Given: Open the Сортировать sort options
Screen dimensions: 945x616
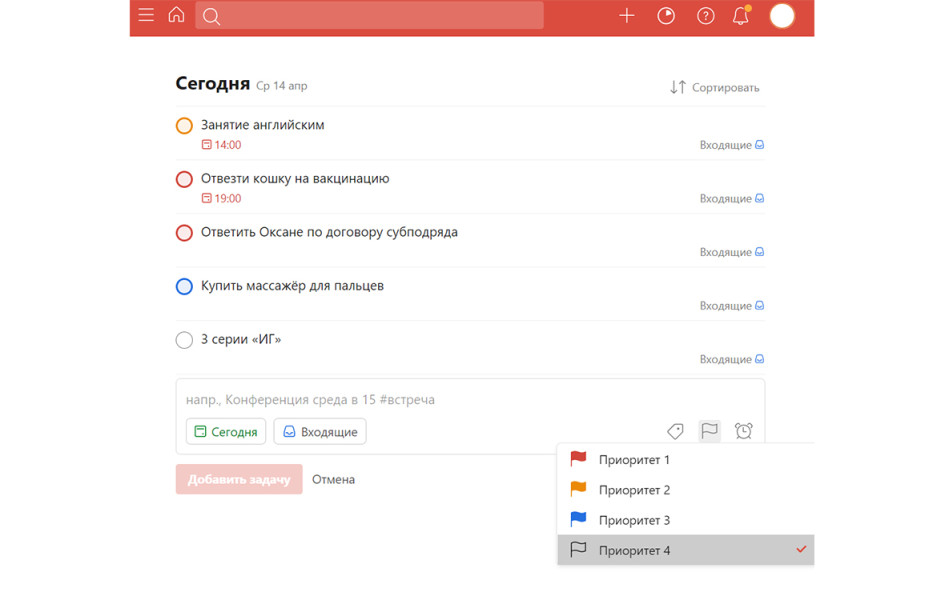Looking at the screenshot, I should click(x=715, y=87).
